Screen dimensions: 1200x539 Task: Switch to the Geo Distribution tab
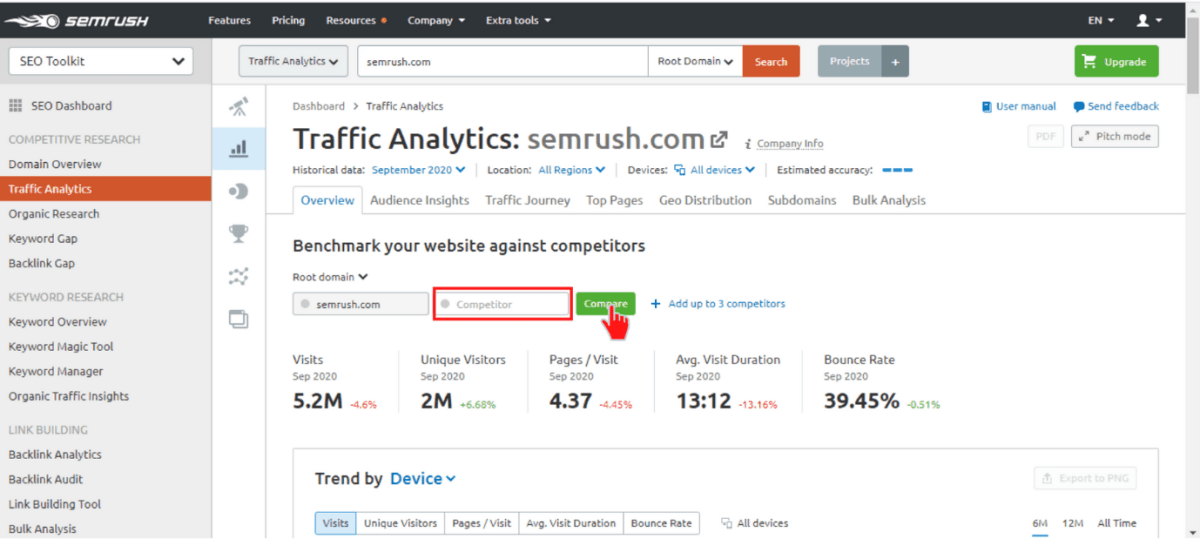tap(705, 200)
